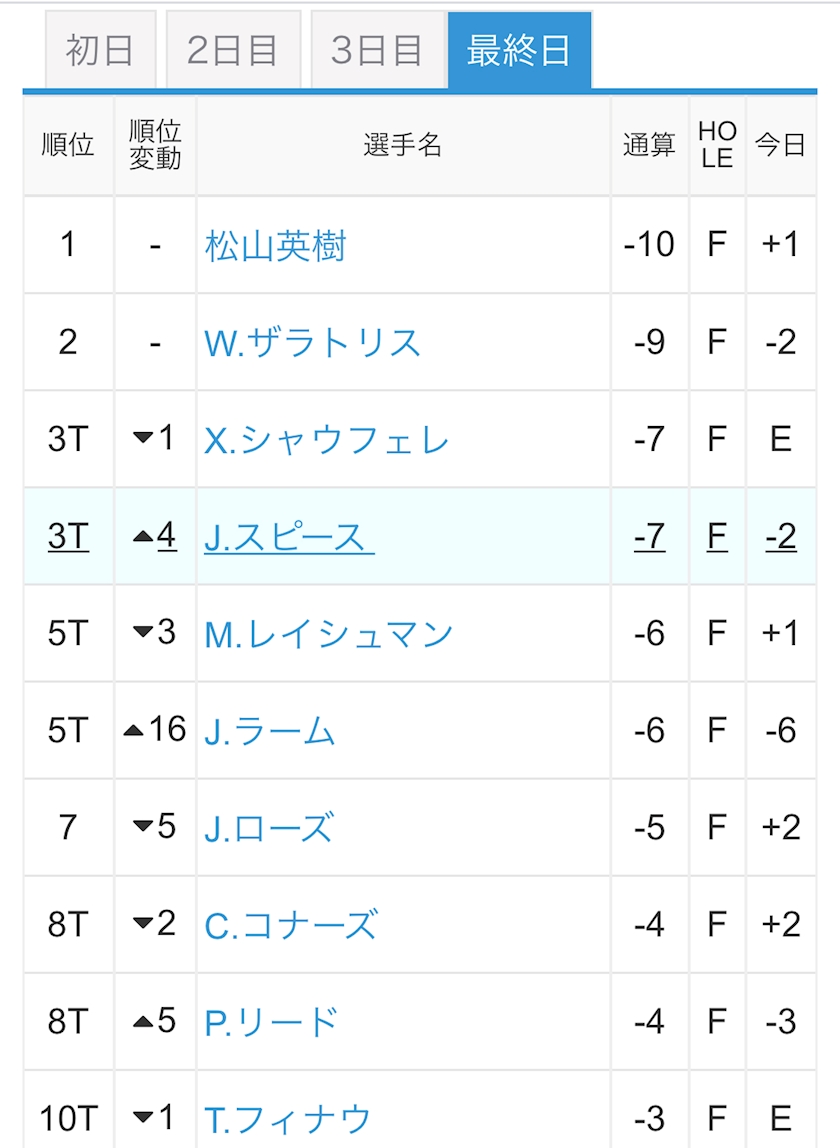Open J.スピース player profile
840x1148 pixels.
point(289,537)
